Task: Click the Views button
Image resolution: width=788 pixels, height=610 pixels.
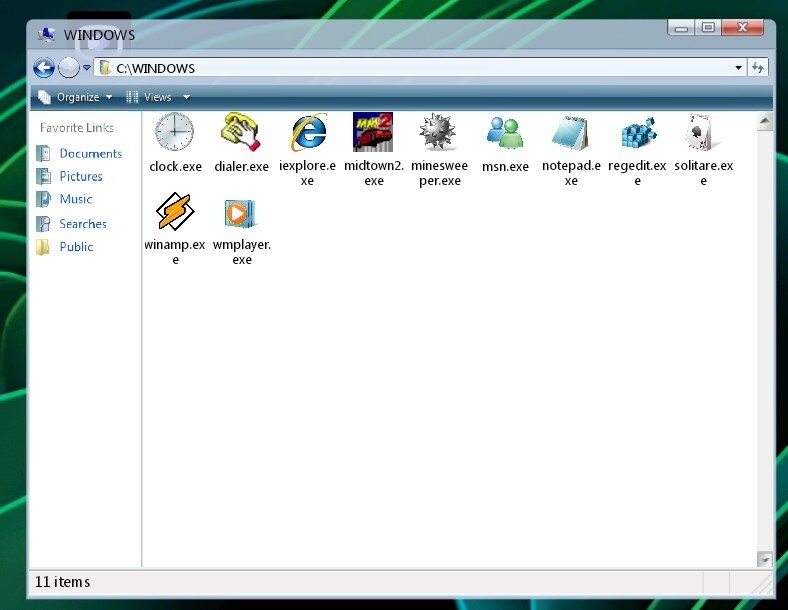Action: click(149, 97)
